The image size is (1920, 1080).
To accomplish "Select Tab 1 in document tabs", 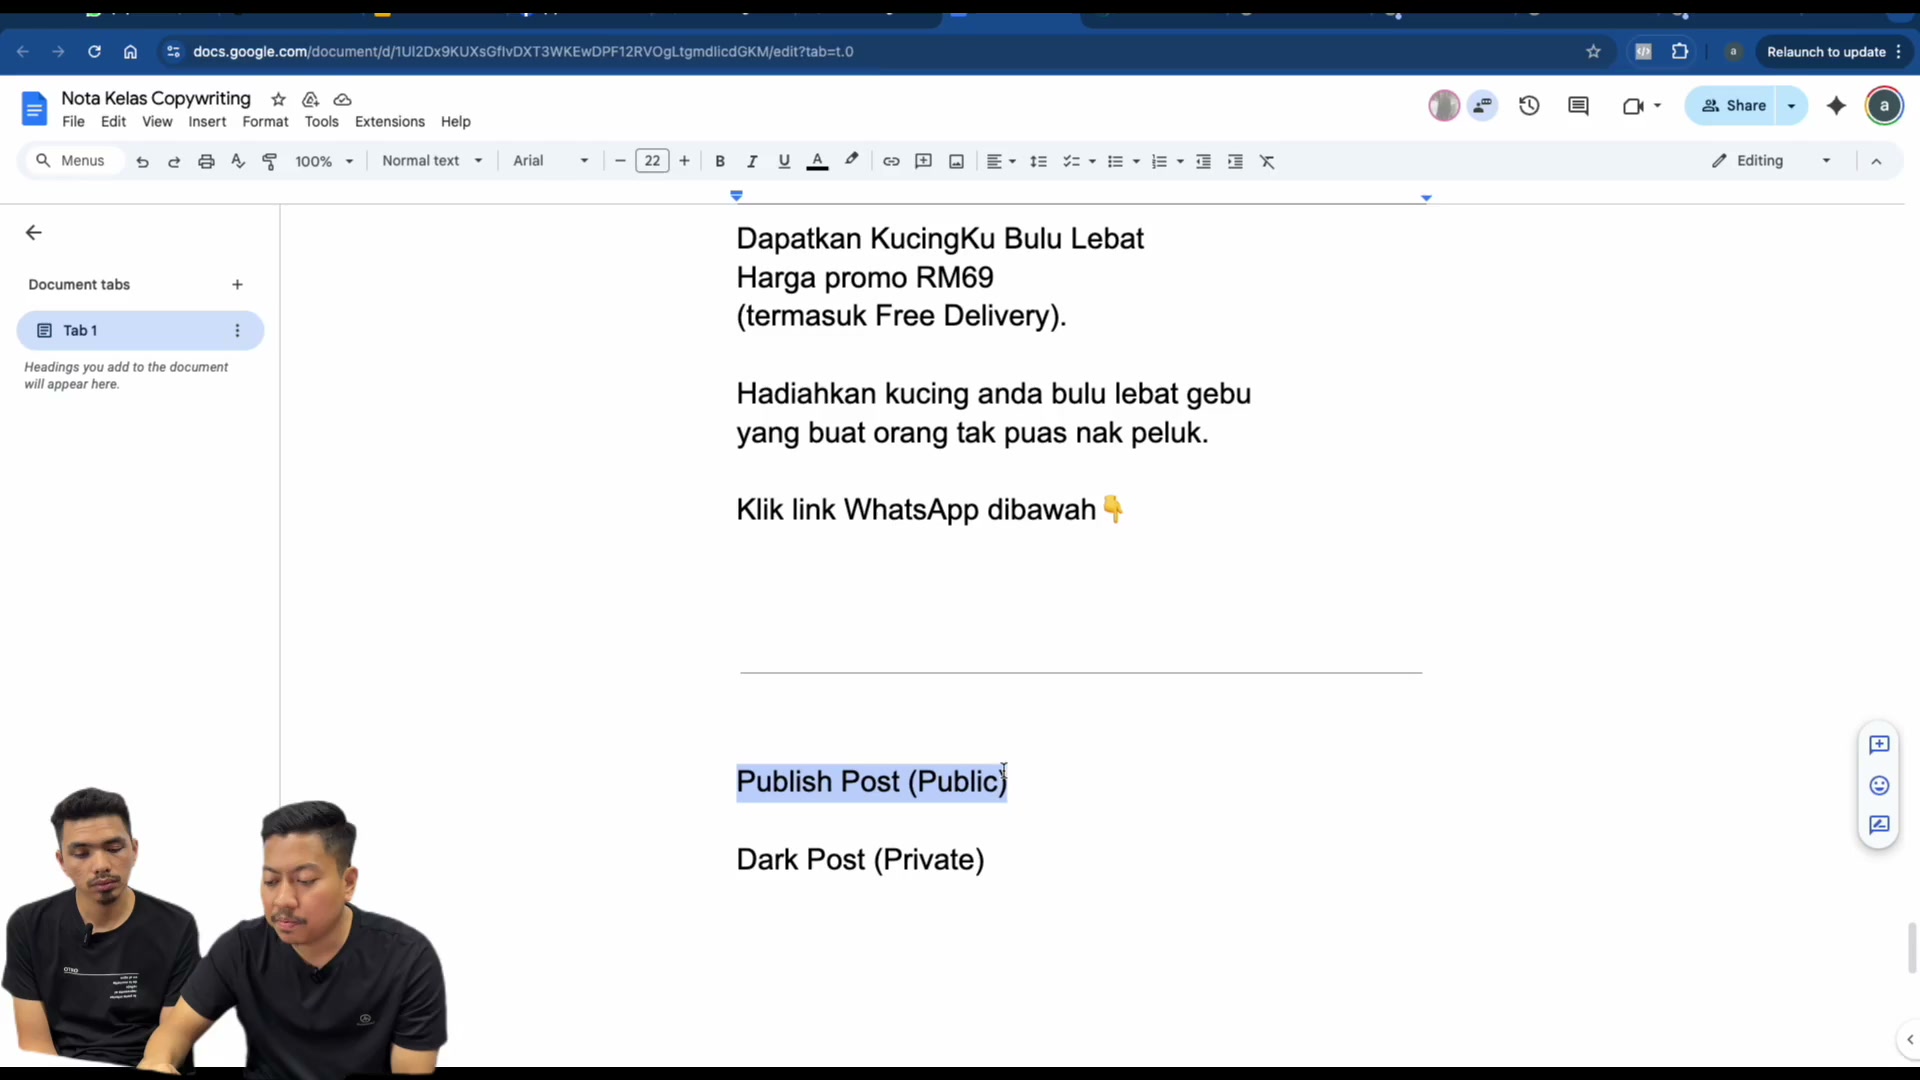I will (140, 331).
